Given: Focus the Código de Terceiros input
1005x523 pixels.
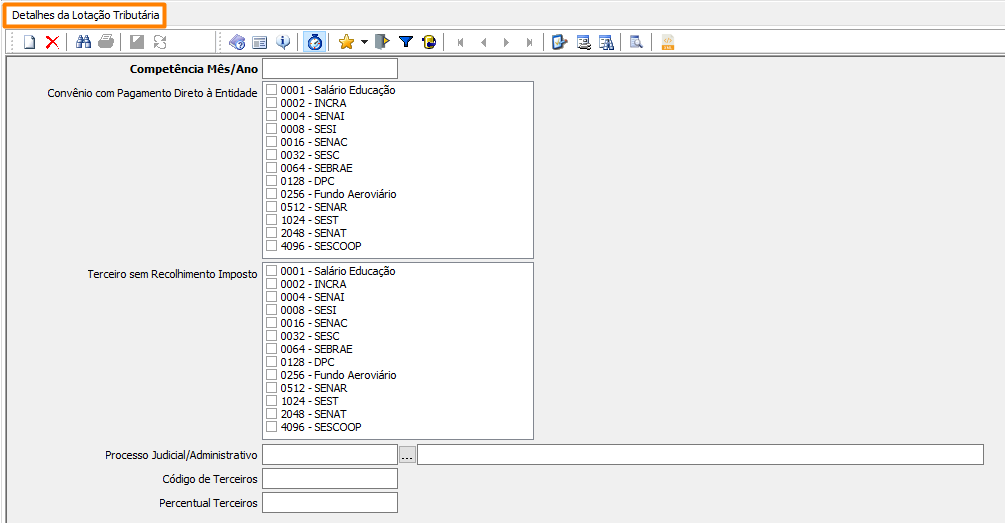Looking at the screenshot, I should [x=330, y=479].
